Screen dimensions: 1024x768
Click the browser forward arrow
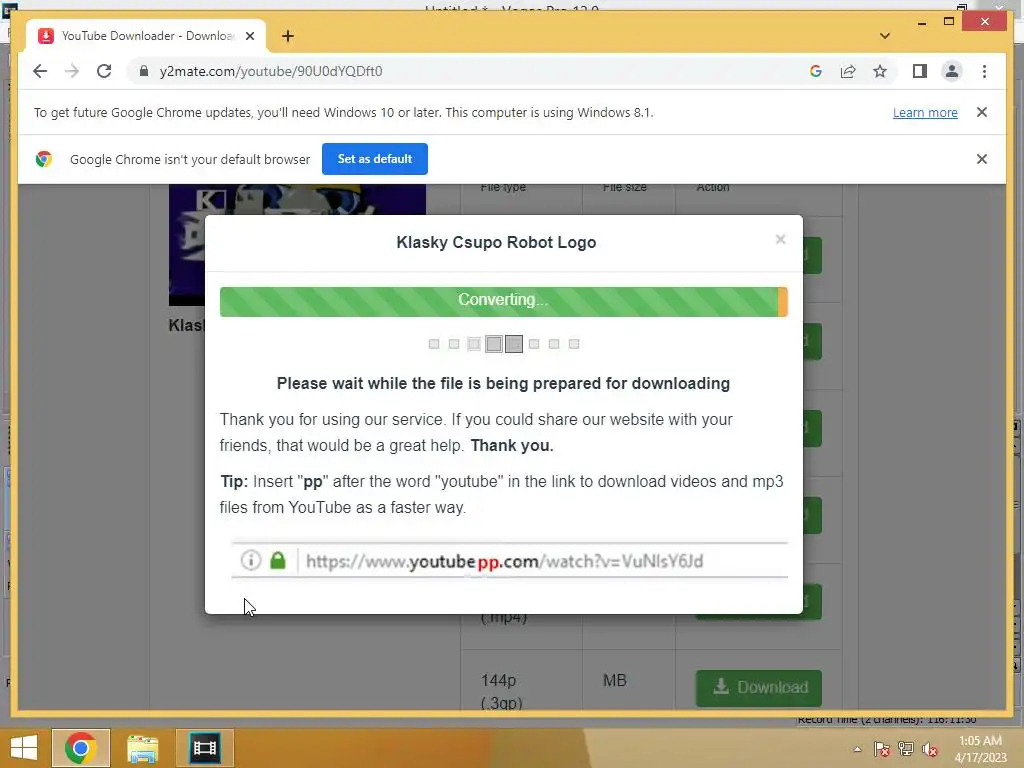pos(72,71)
